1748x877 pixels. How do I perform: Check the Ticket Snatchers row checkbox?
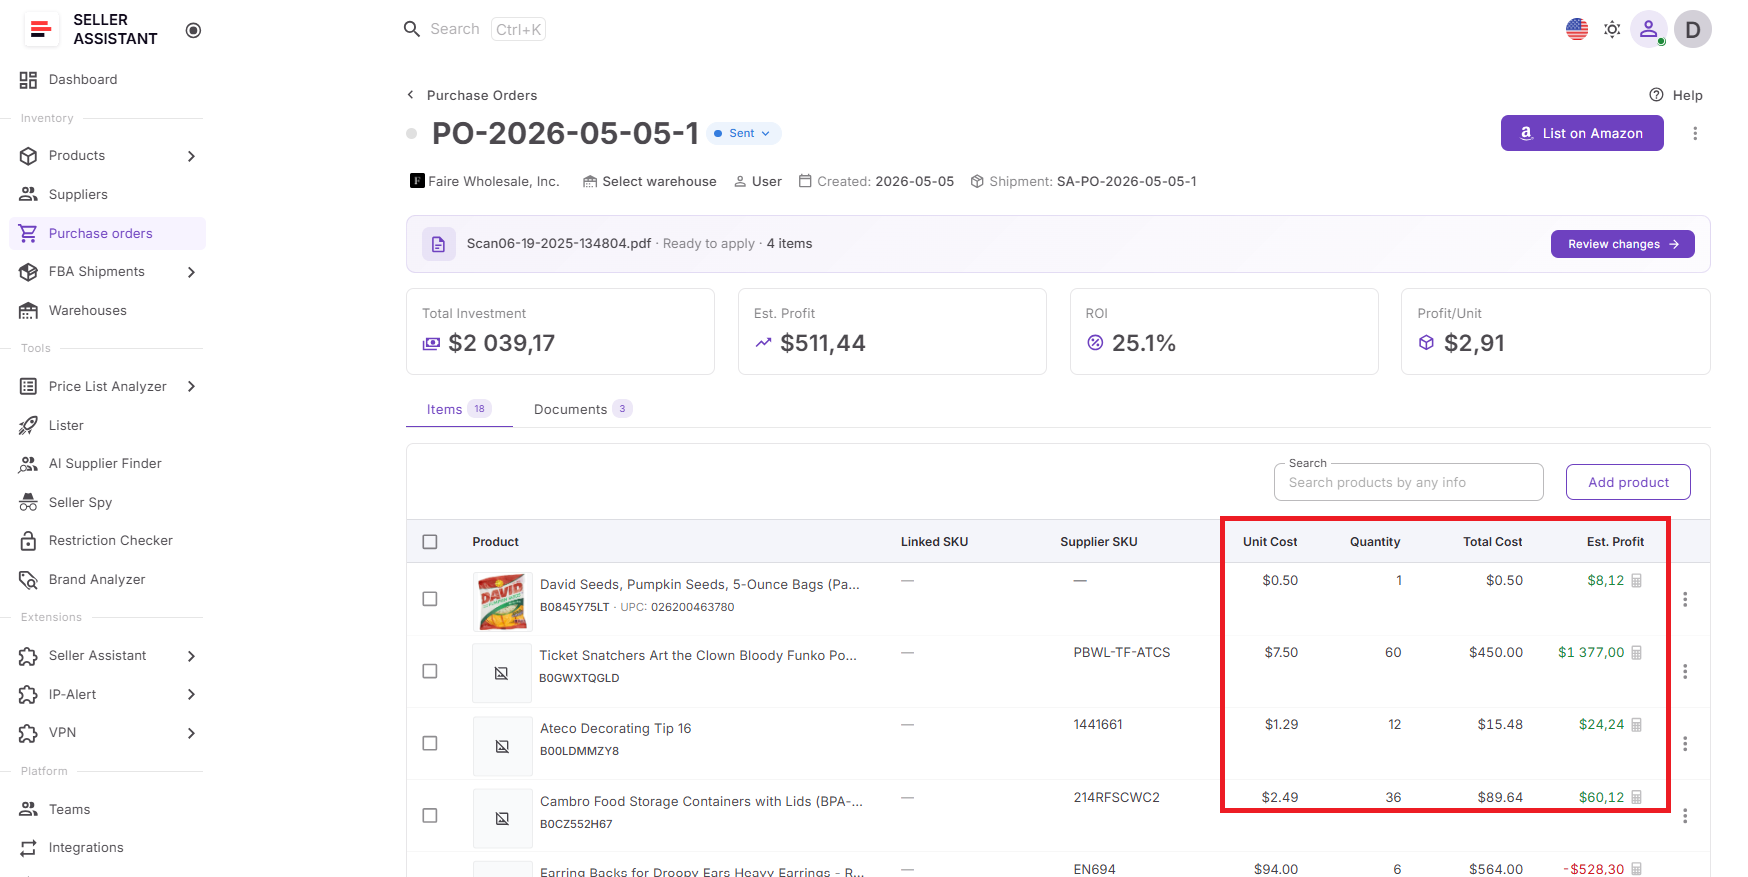(430, 671)
